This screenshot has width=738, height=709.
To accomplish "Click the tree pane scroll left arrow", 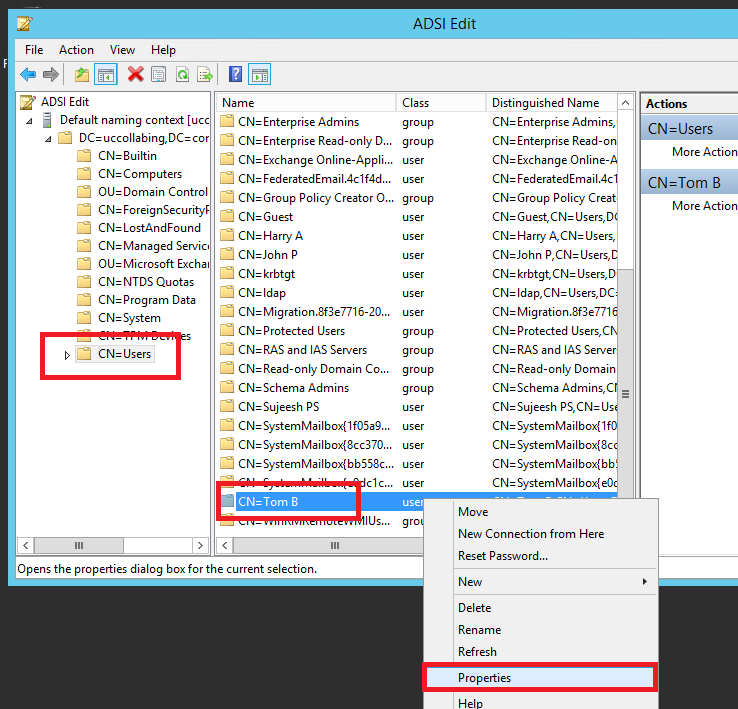I will coord(26,545).
